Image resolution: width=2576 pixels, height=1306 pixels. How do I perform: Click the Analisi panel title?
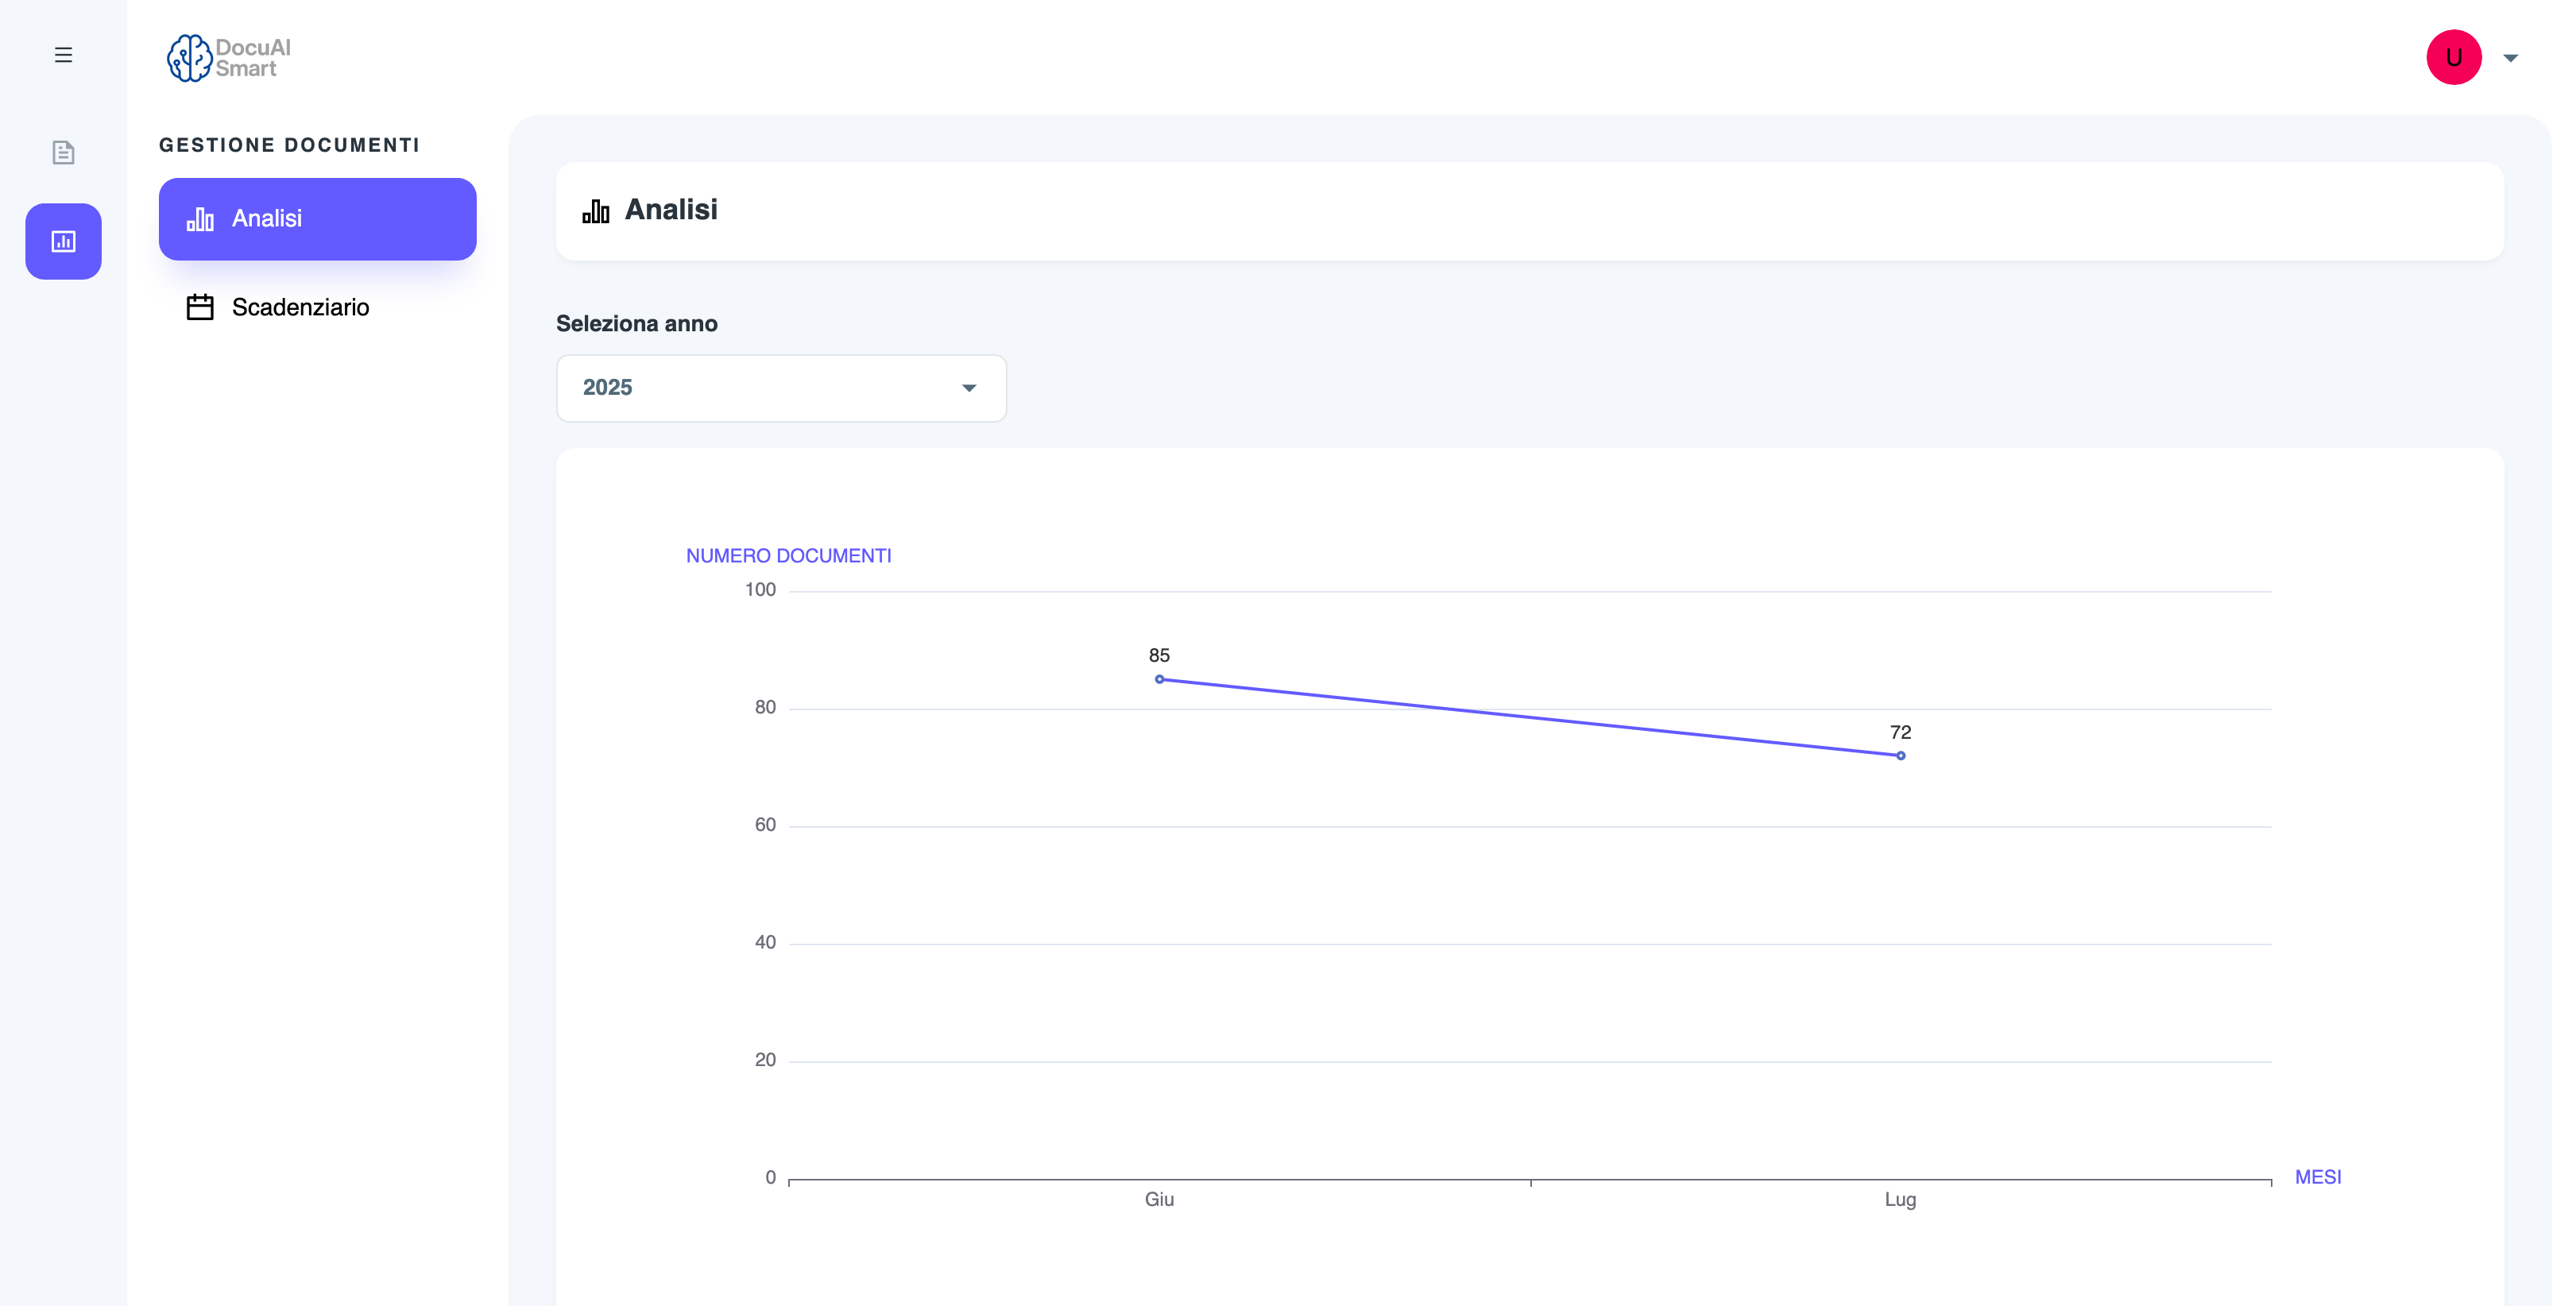coord(672,210)
